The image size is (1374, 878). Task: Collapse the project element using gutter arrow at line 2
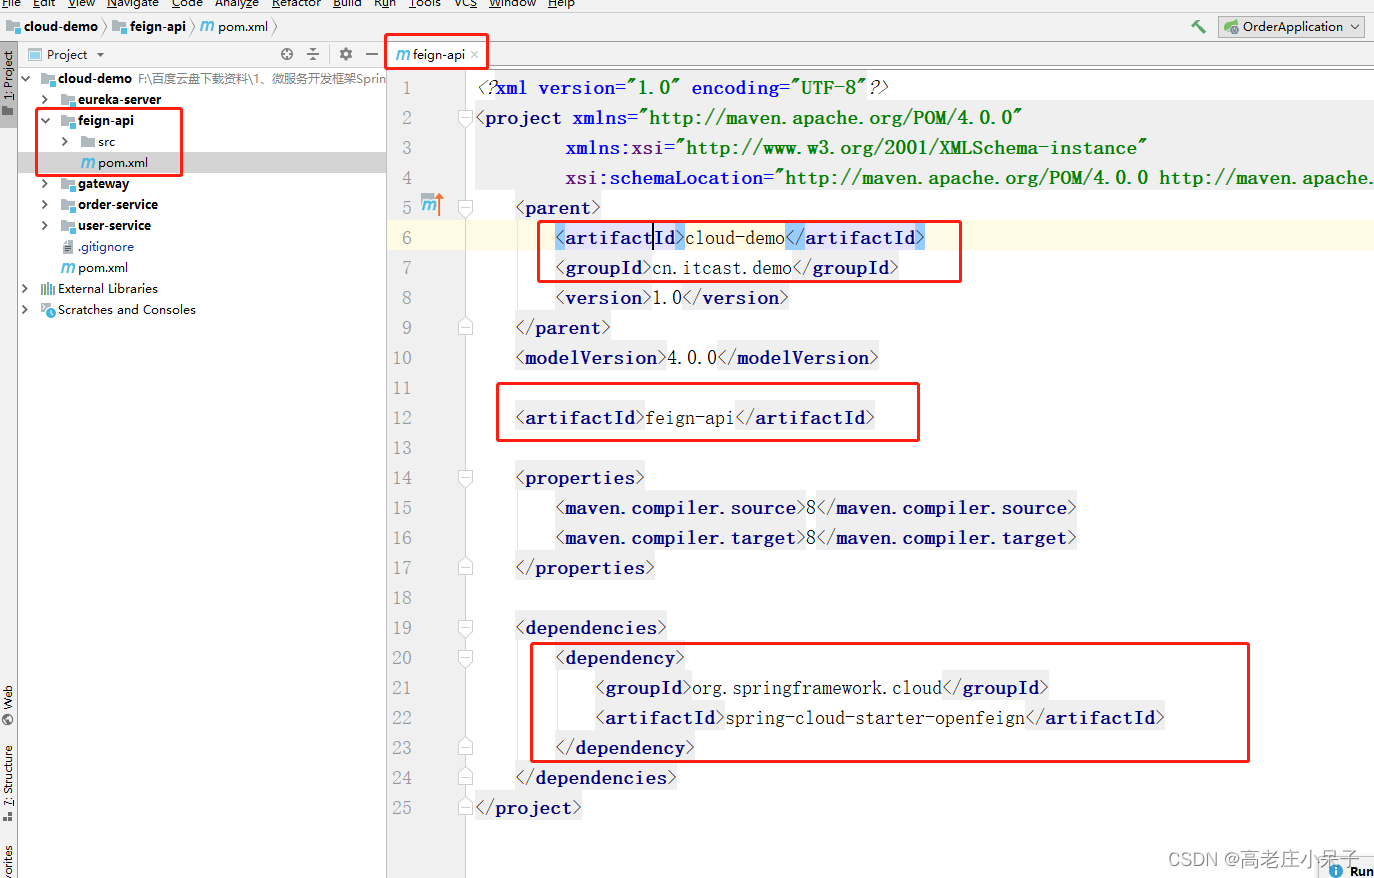(464, 117)
